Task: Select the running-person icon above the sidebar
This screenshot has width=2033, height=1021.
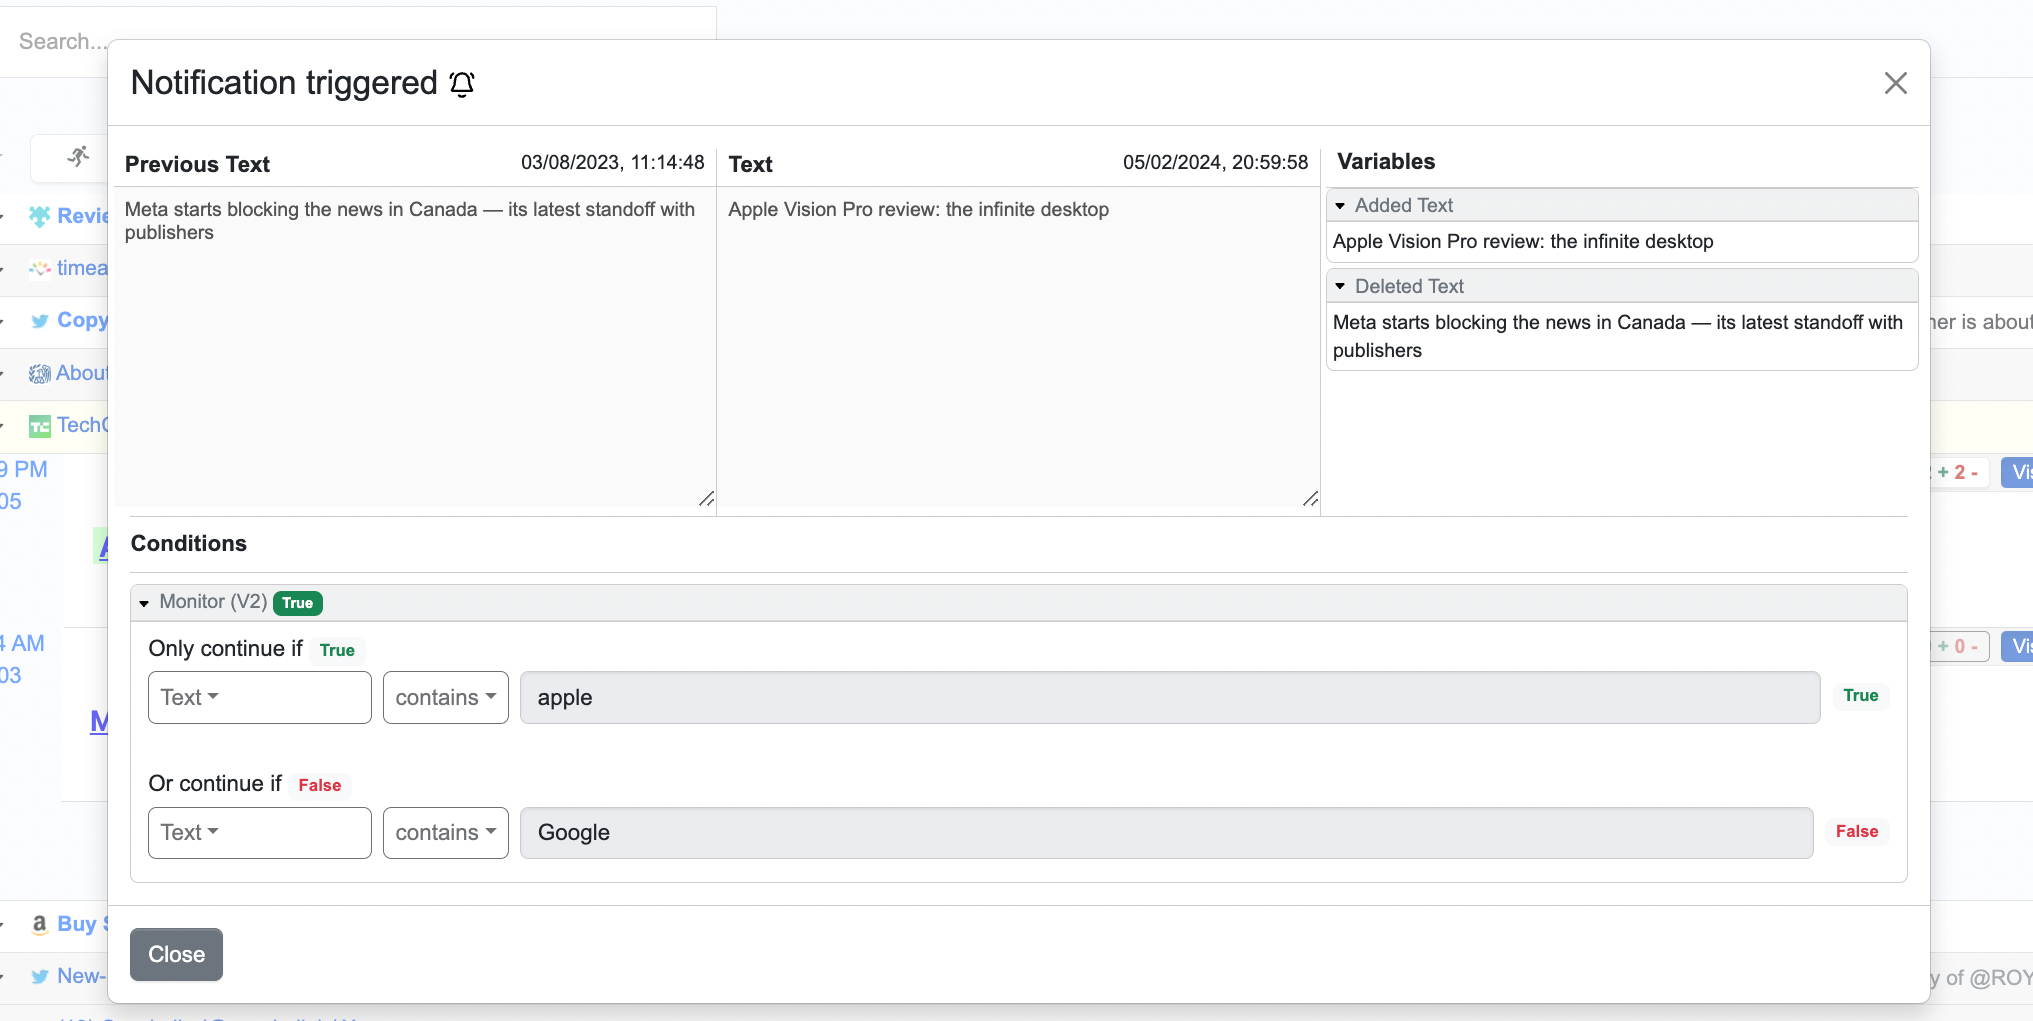Action: coord(79,157)
